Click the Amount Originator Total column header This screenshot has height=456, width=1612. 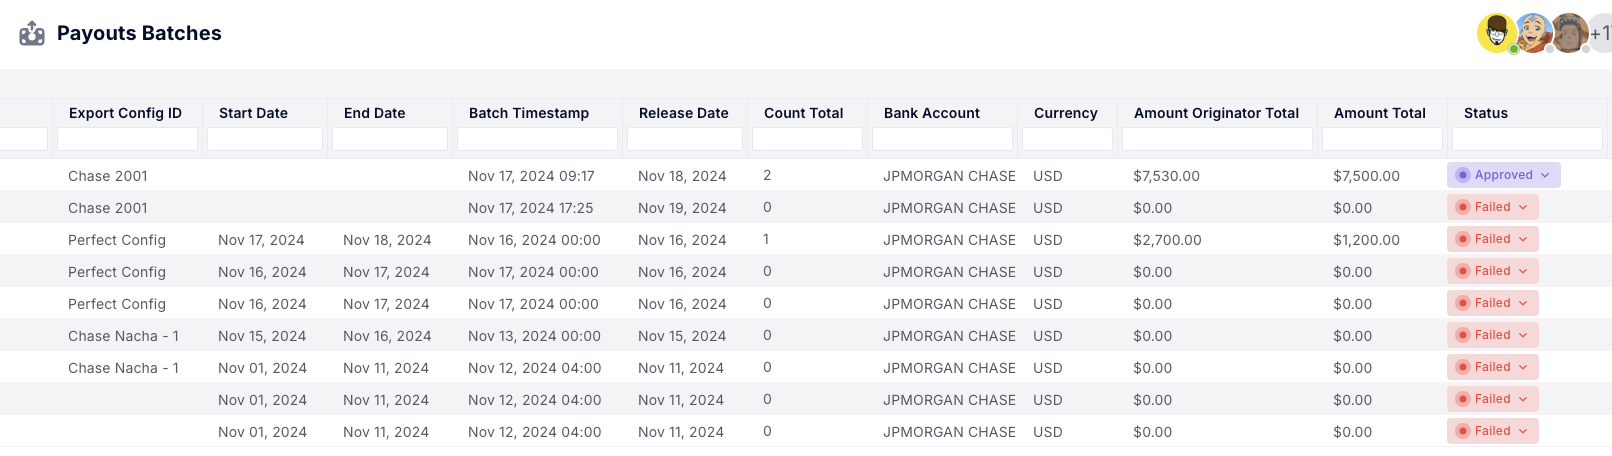pos(1216,113)
